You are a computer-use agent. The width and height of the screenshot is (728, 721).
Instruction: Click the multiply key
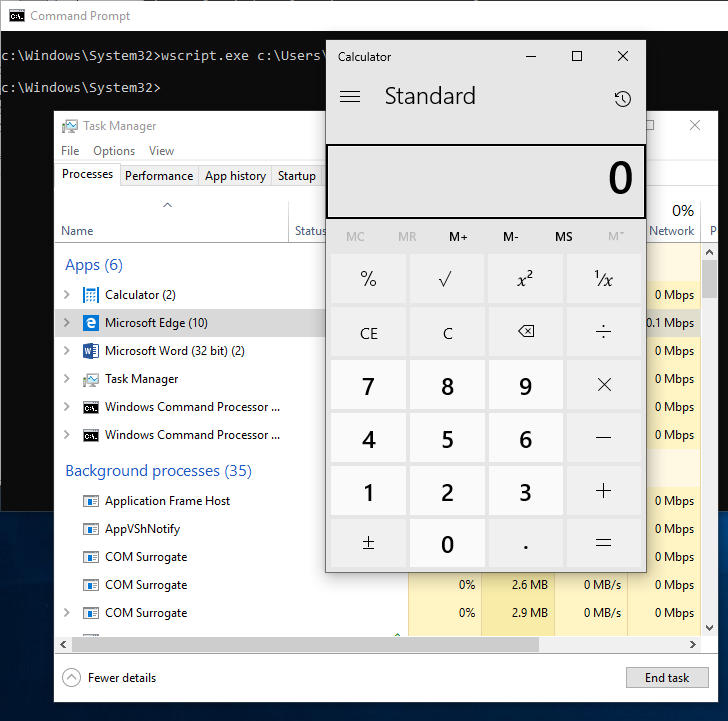tap(604, 384)
